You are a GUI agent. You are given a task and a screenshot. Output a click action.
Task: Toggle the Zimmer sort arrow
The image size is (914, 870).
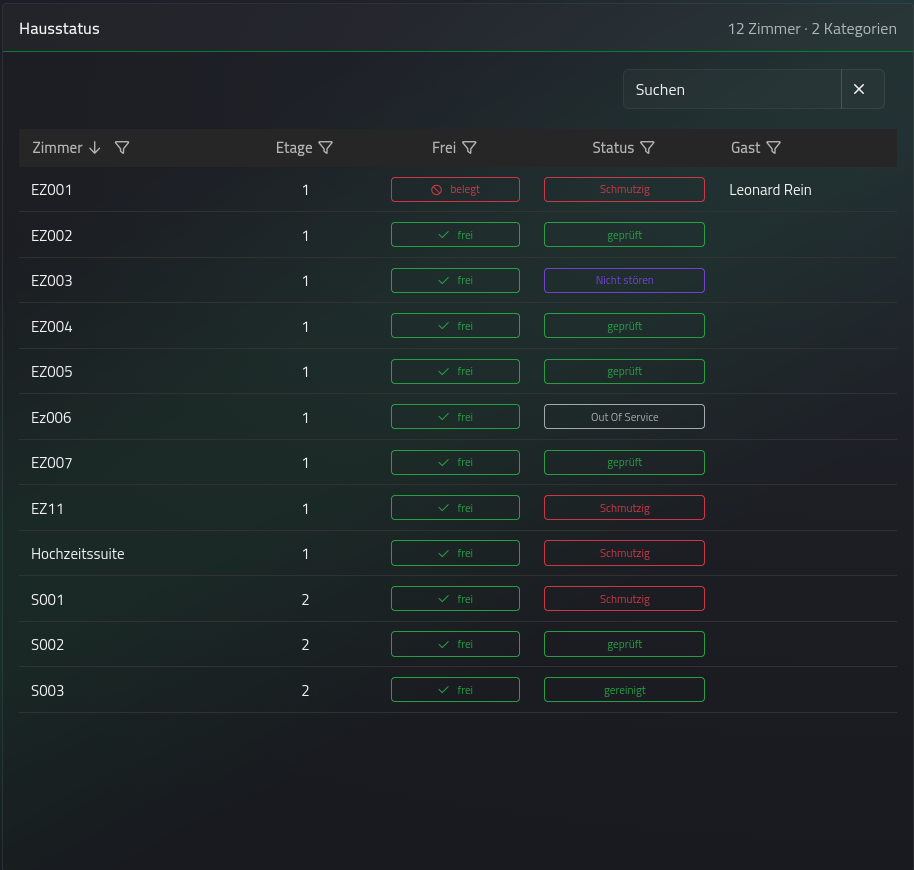pyautogui.click(x=94, y=148)
